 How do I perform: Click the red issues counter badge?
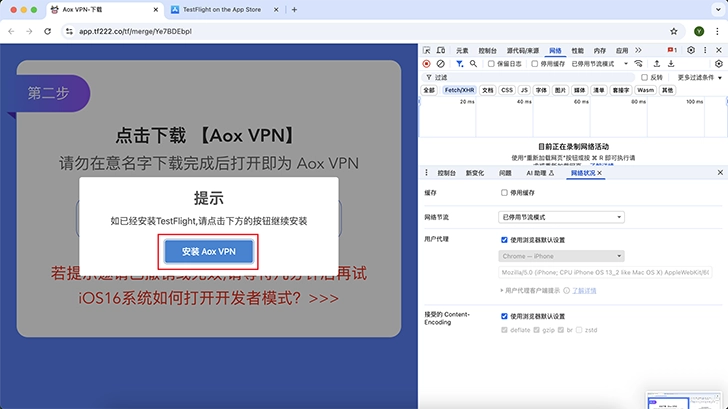672,50
